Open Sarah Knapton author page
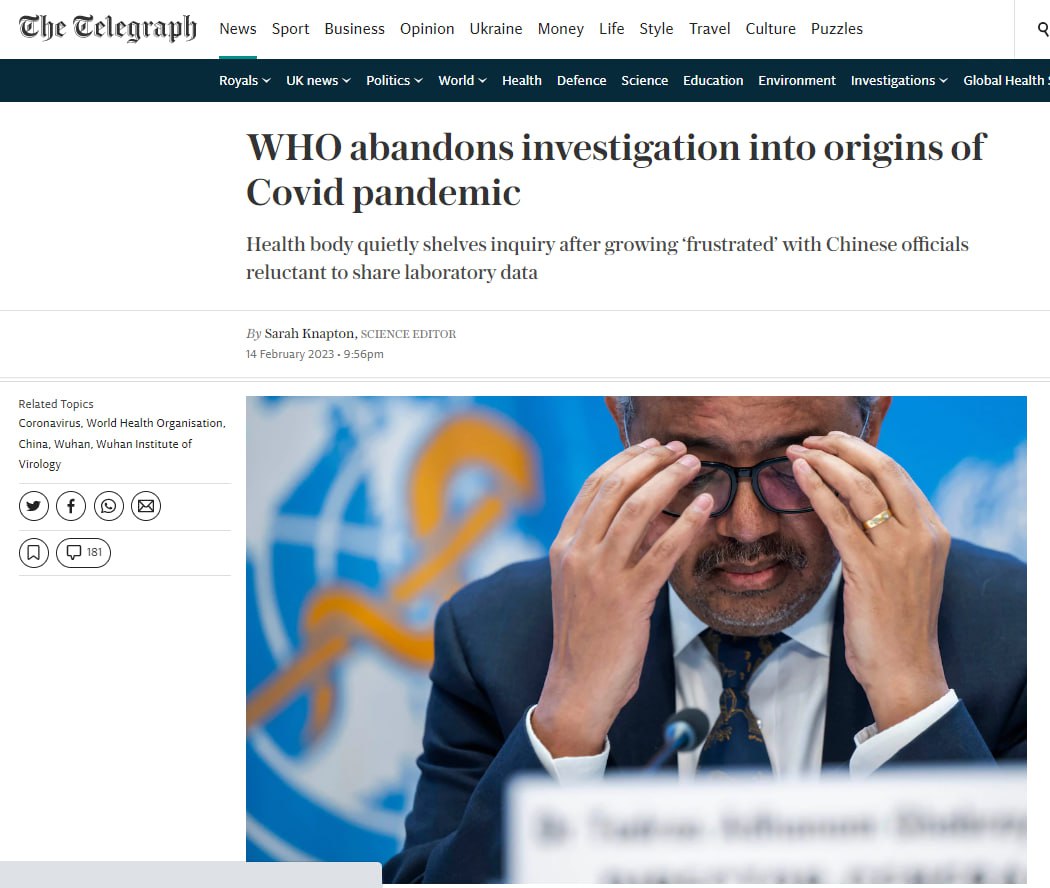 click(x=309, y=334)
